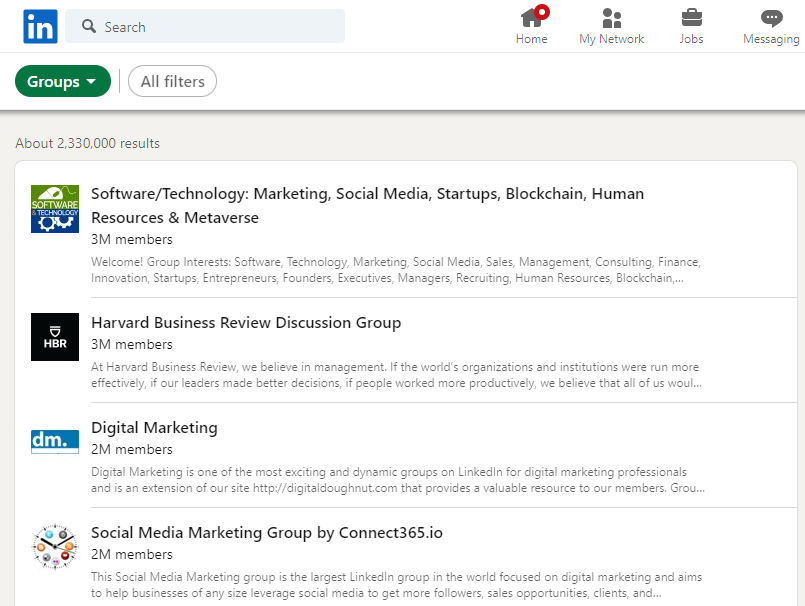Select the Connect365.io group logo

pos(54,546)
